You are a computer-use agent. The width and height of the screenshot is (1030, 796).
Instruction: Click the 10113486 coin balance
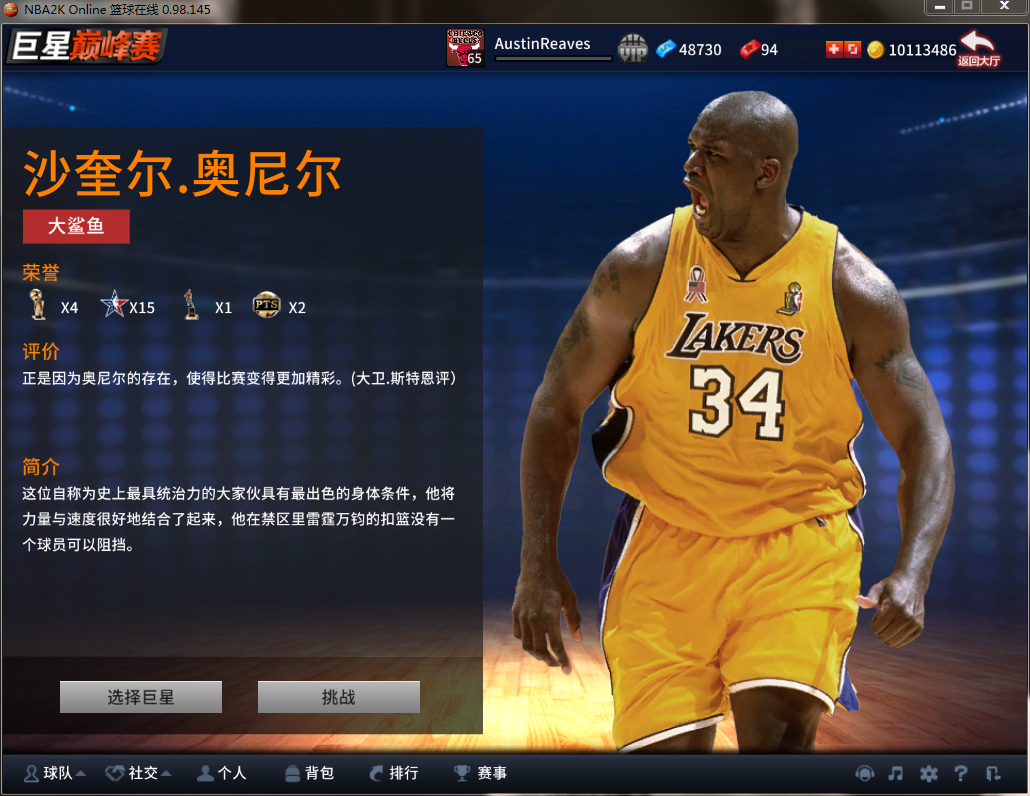click(922, 50)
